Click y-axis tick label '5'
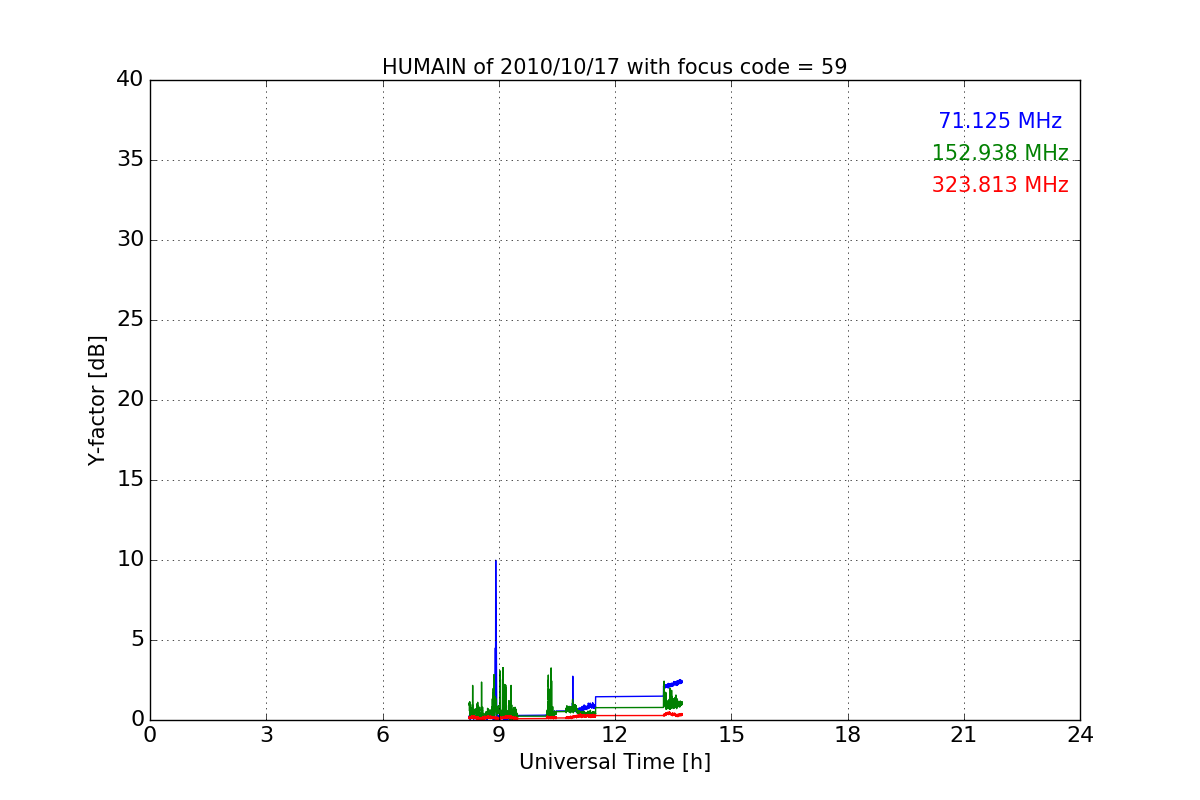Viewport: 1200px width, 800px height. pos(137,640)
